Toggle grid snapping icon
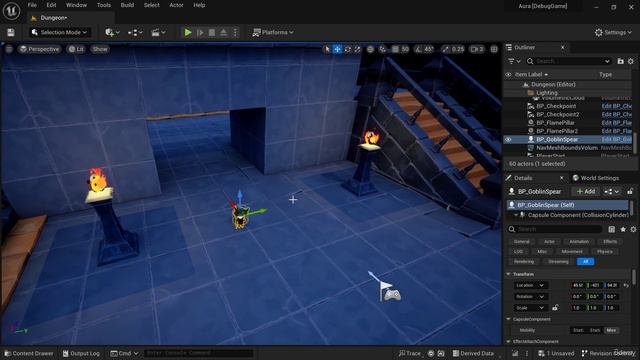640x360 pixels. [x=395, y=49]
